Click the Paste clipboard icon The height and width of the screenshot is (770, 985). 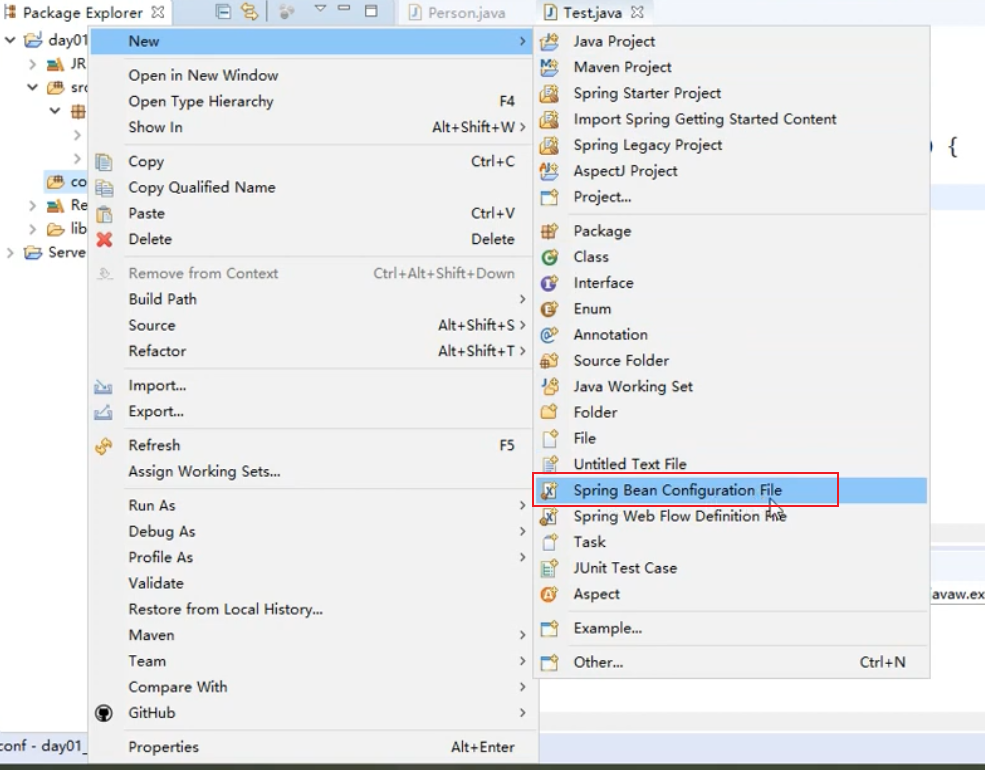click(104, 214)
